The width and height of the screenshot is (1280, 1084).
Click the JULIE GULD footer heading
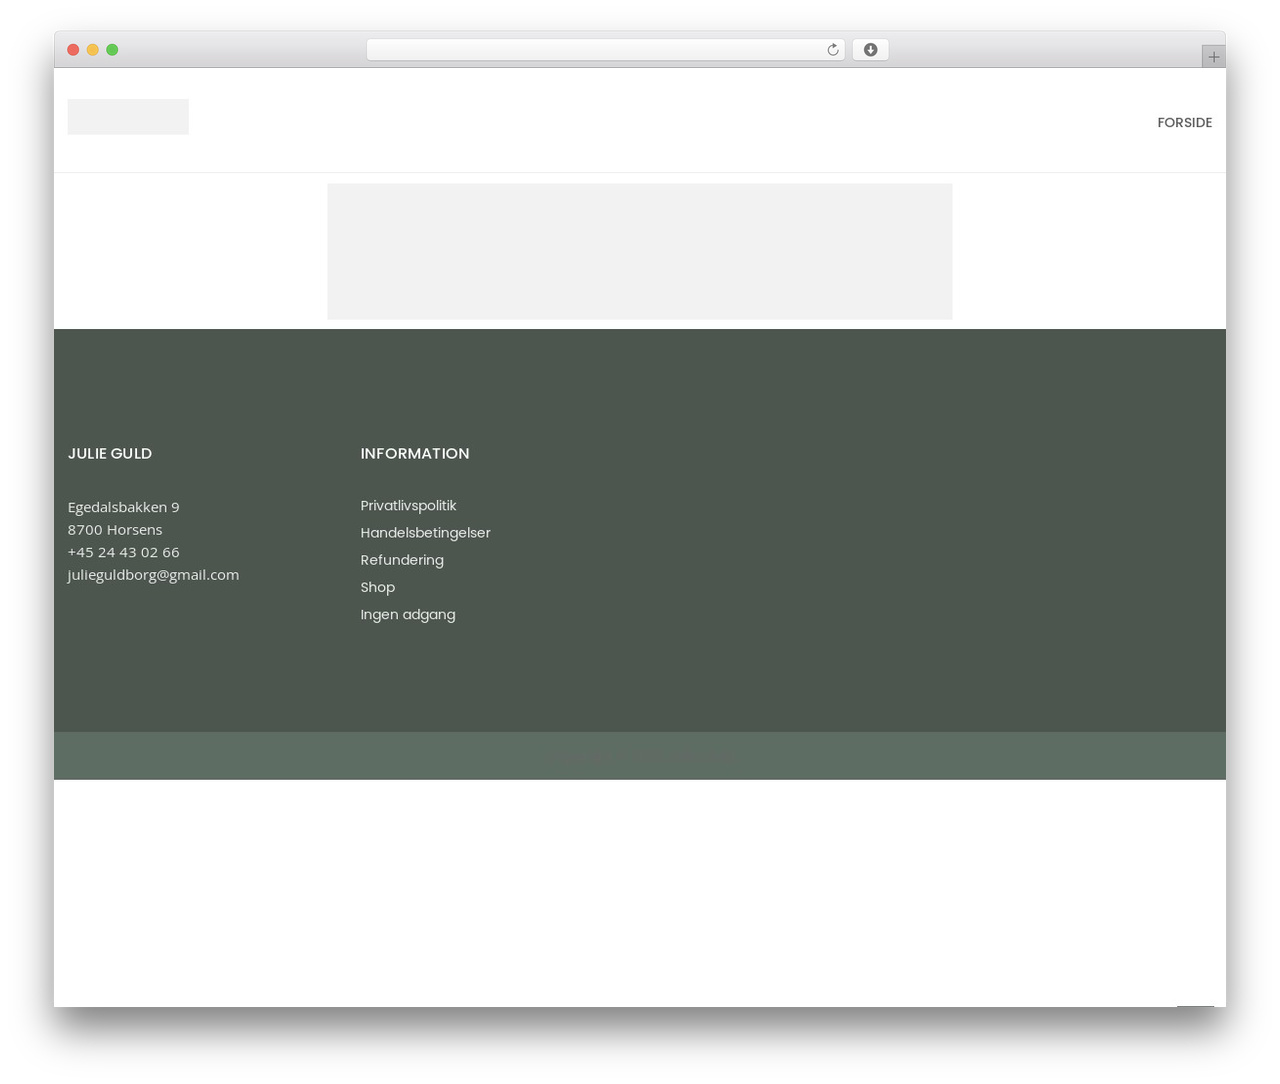coord(110,453)
